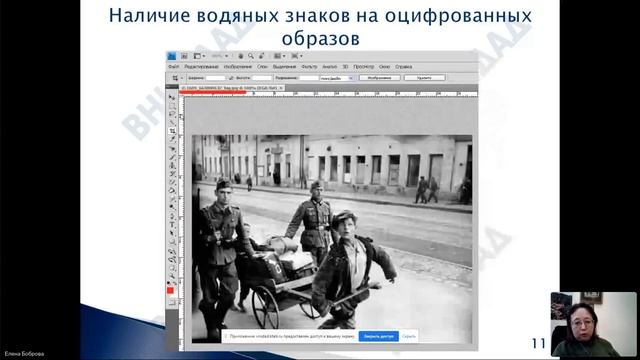Select the Rectangular Marquee tool
This screenshot has height=360, width=640.
(x=172, y=106)
